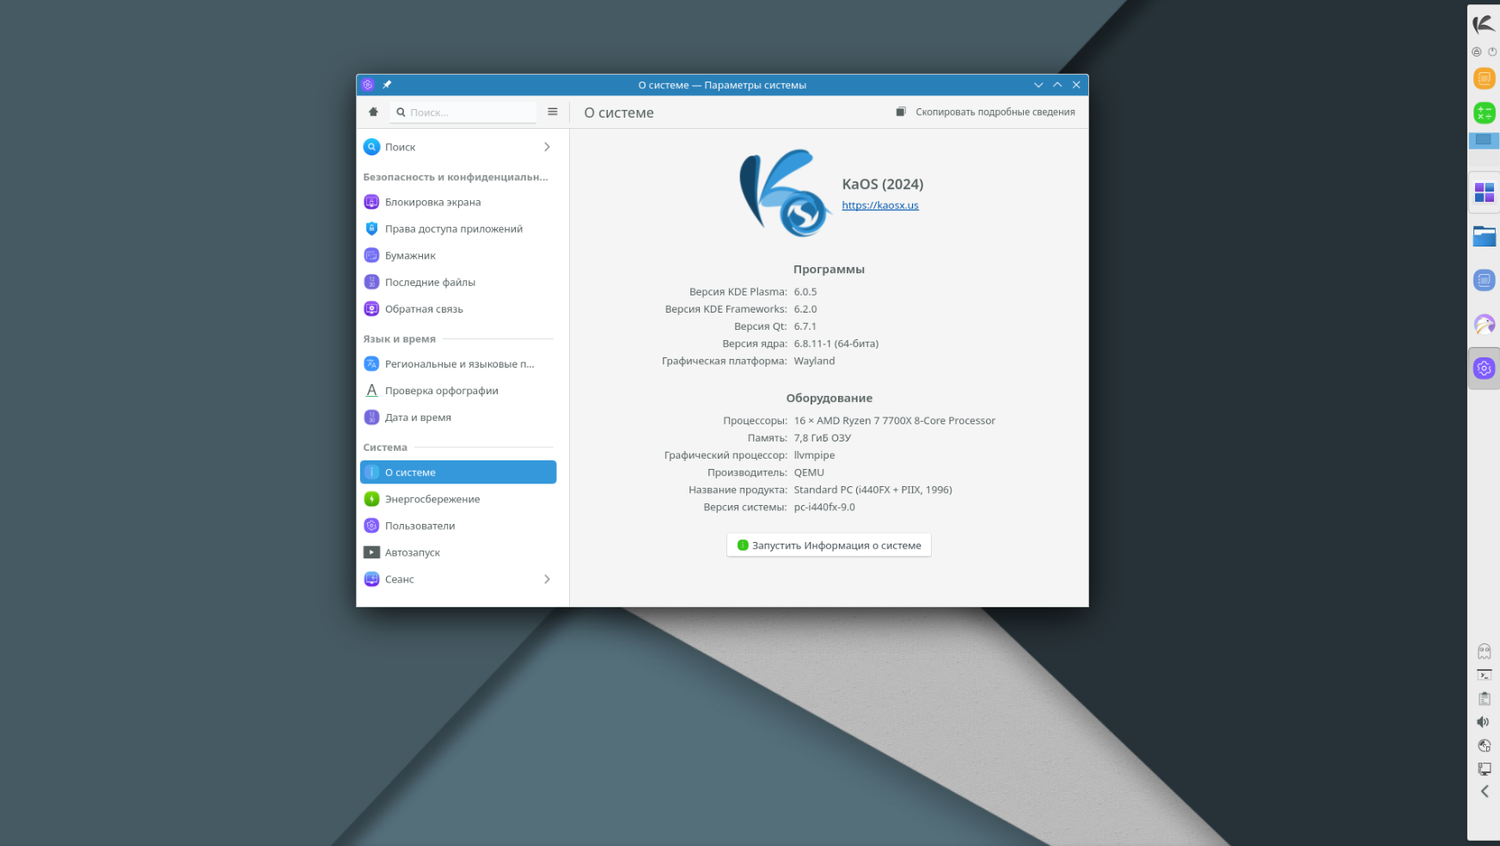The width and height of the screenshot is (1500, 846).
Task: Open the Сеанс settings category
Action: pos(458,579)
